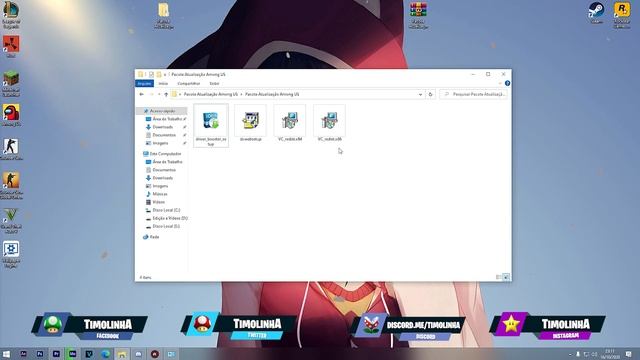Click the search box Pesquisar Pacote Atualização
640x360 pixels.
pyautogui.click(x=473, y=94)
